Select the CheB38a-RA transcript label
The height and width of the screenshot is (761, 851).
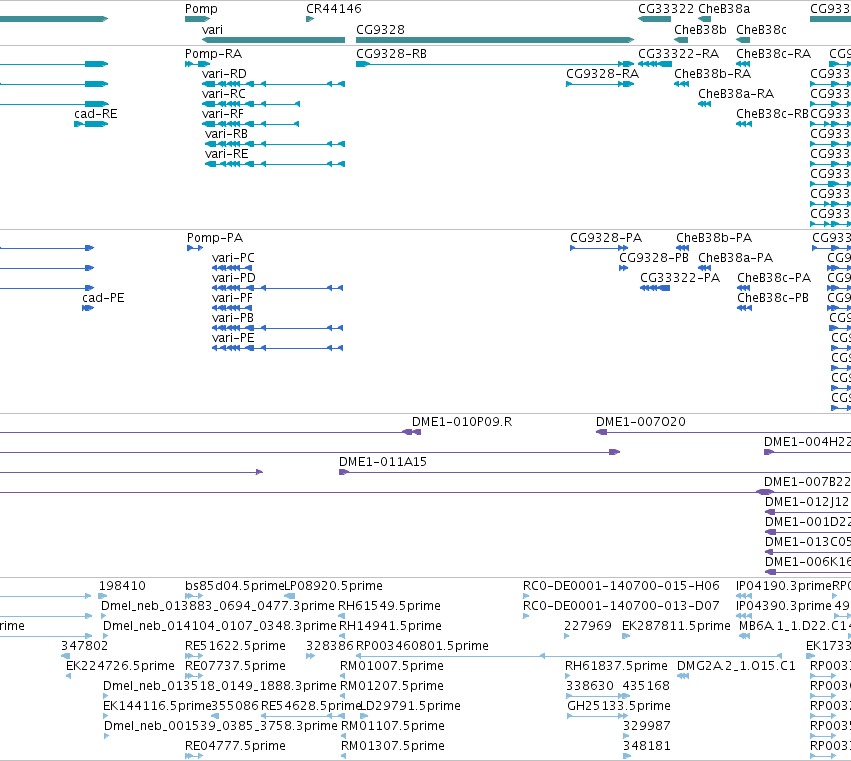tap(735, 94)
